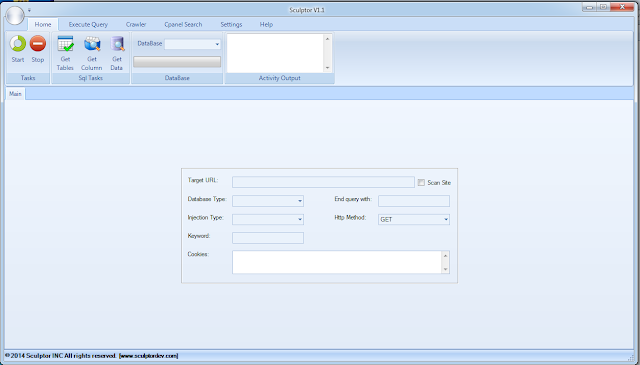The width and height of the screenshot is (640, 365).
Task: Switch to the Execute Query tab
Action: coord(88,24)
